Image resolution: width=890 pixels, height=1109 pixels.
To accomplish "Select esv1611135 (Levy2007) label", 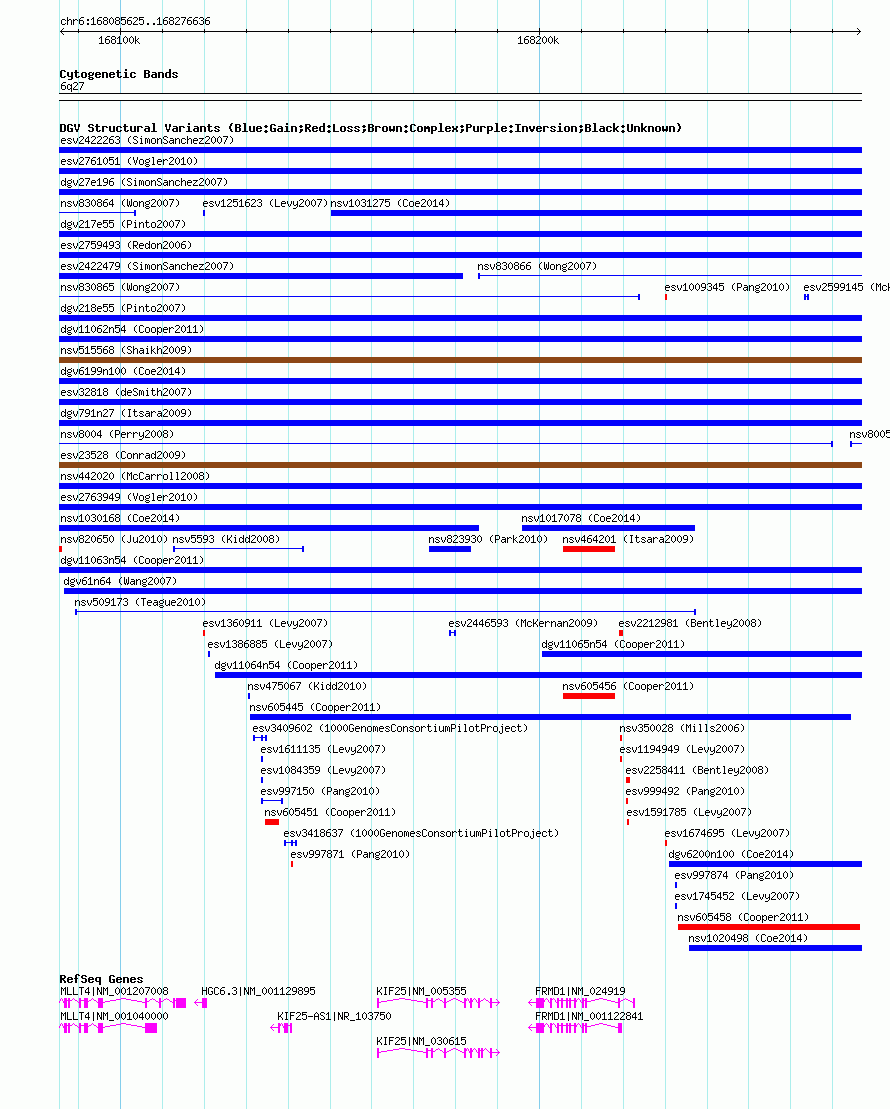I will pos(323,750).
